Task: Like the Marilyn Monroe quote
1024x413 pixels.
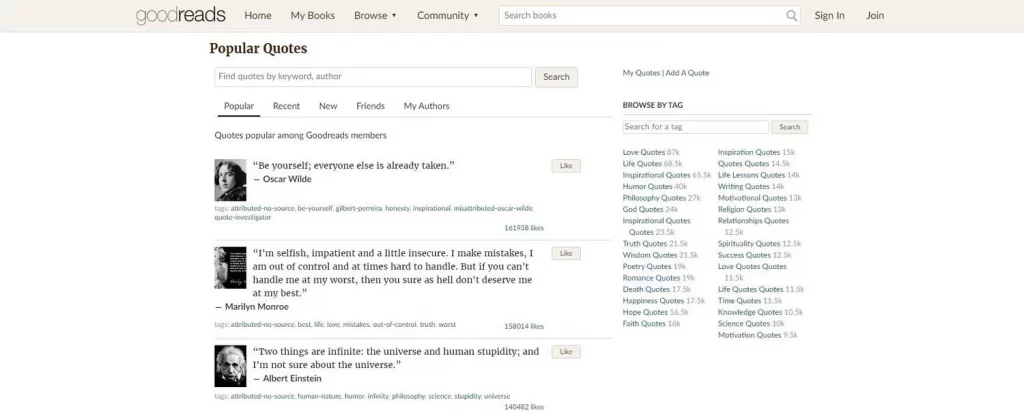Action: (x=566, y=254)
